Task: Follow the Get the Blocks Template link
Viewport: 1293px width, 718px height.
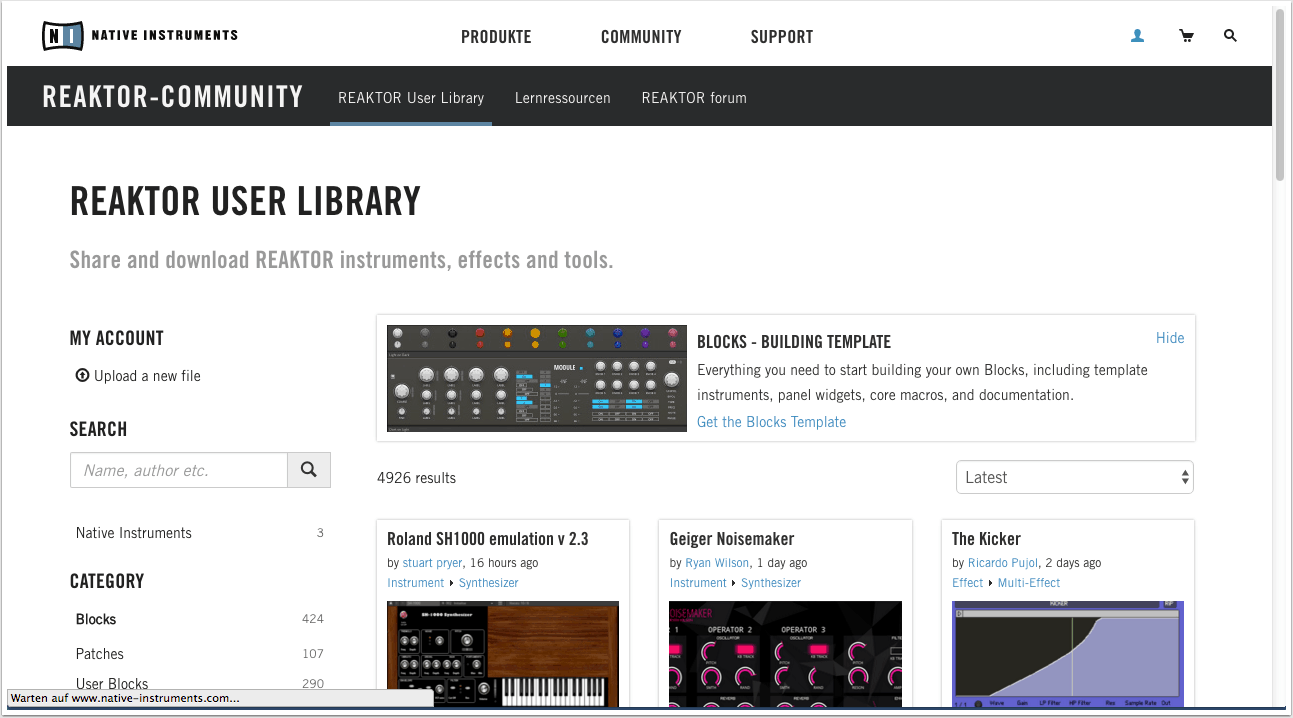Action: [x=771, y=422]
